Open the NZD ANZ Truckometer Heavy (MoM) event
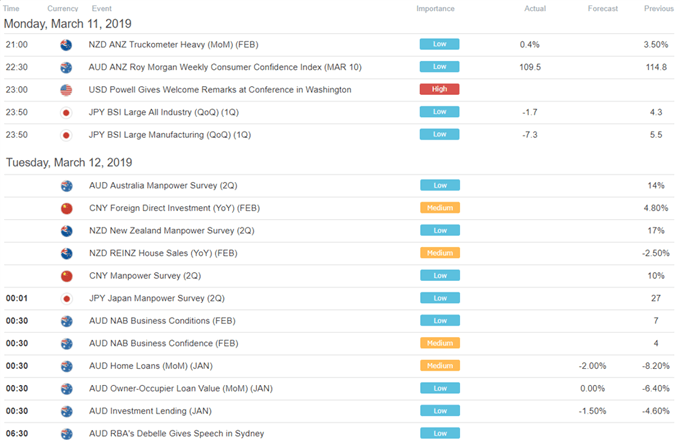Viewport: 680px width, 440px height. click(173, 45)
